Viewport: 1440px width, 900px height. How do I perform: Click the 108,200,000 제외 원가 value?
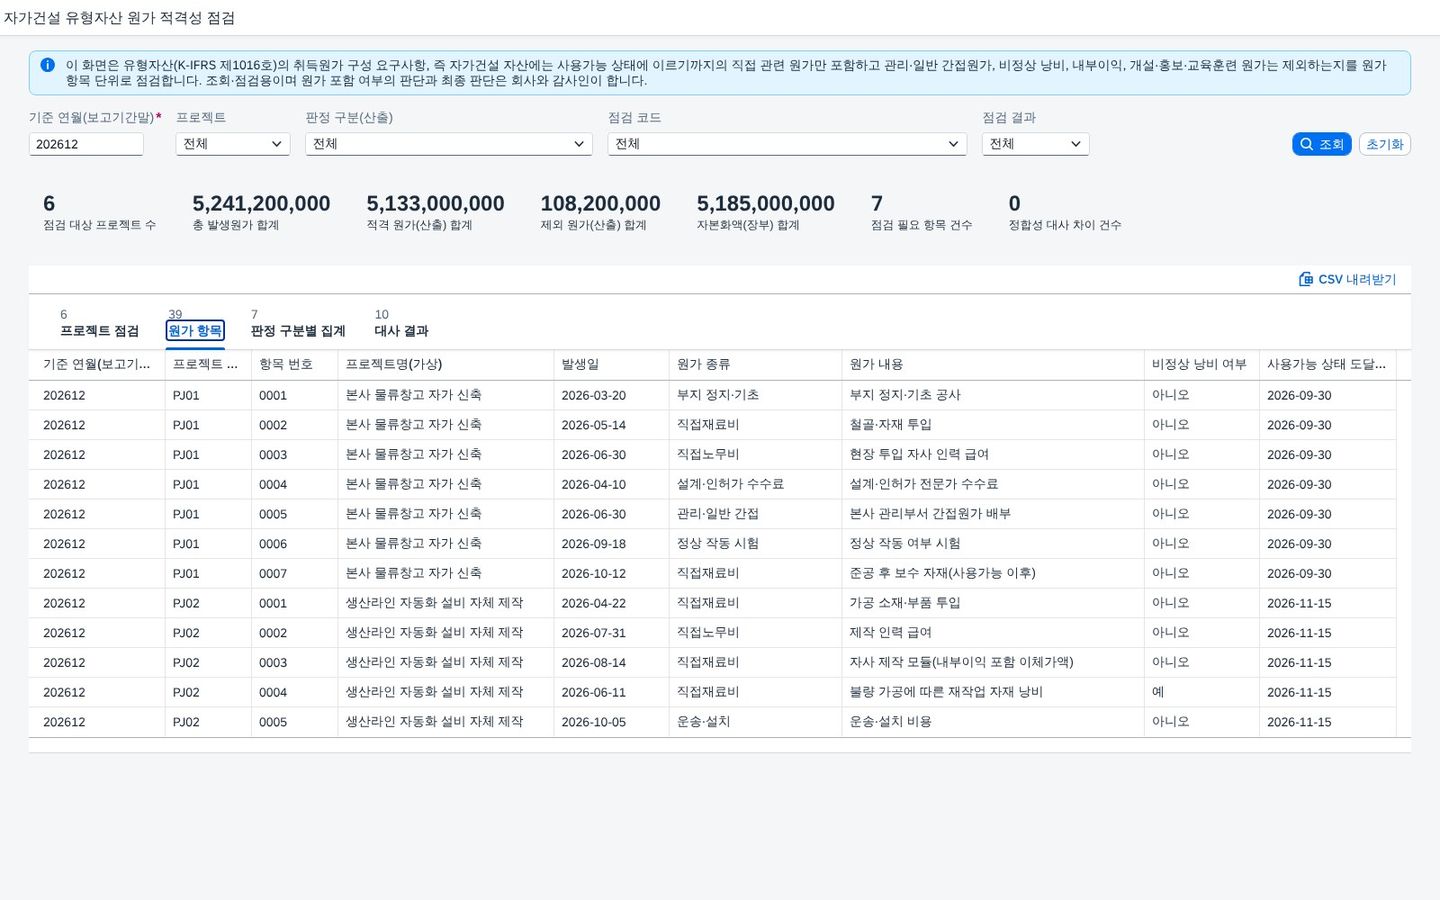click(x=600, y=204)
